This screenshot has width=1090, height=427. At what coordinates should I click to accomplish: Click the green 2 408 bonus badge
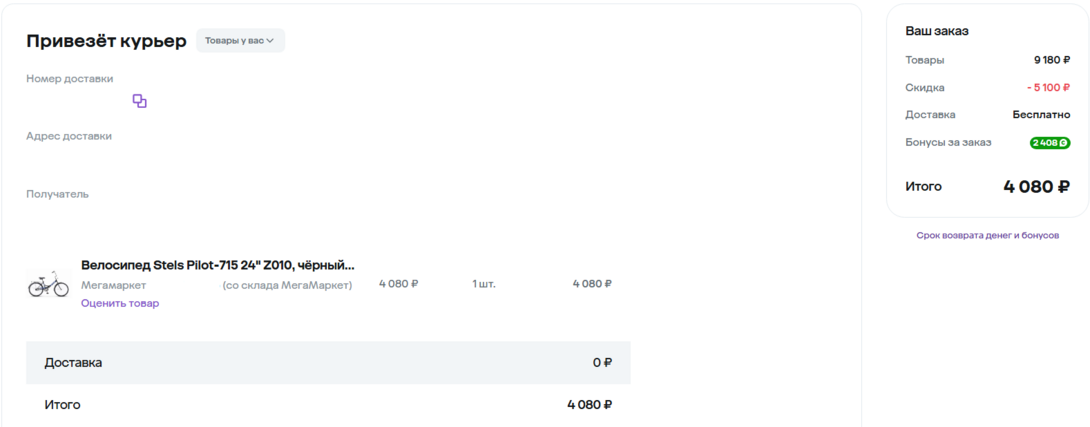click(1050, 143)
